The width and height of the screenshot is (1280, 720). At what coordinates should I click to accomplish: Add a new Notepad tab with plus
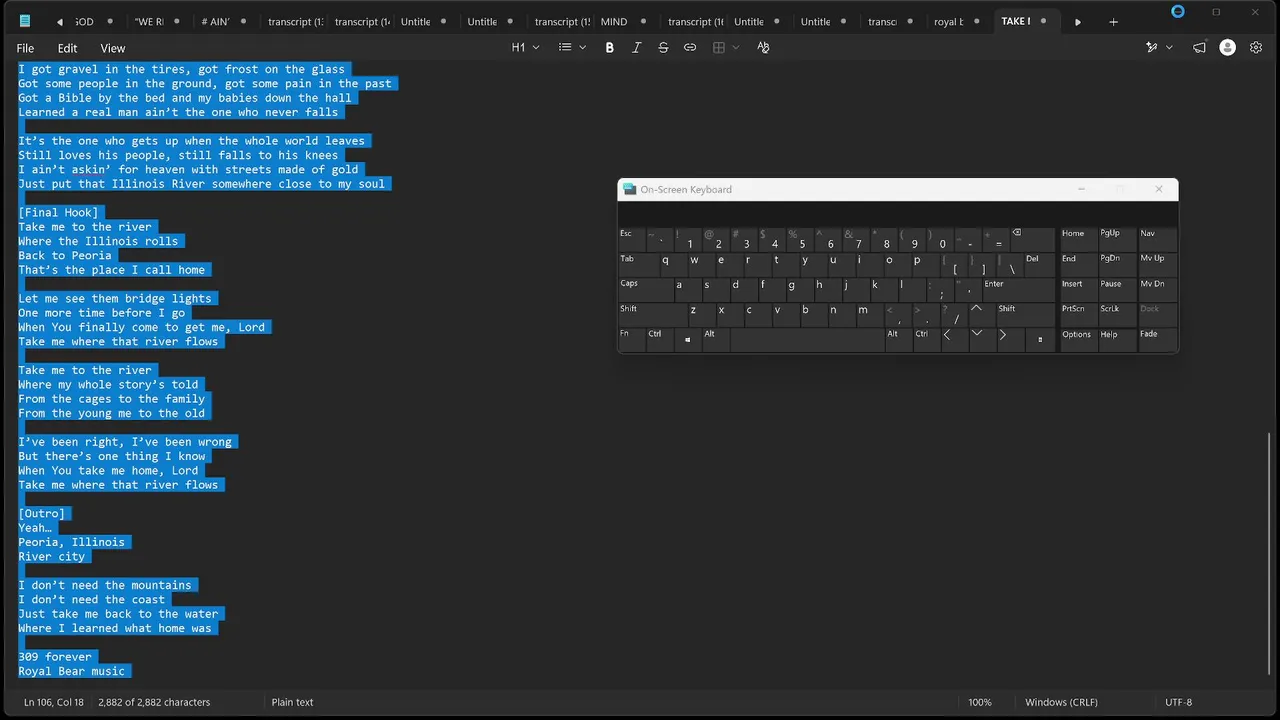pyautogui.click(x=1113, y=22)
